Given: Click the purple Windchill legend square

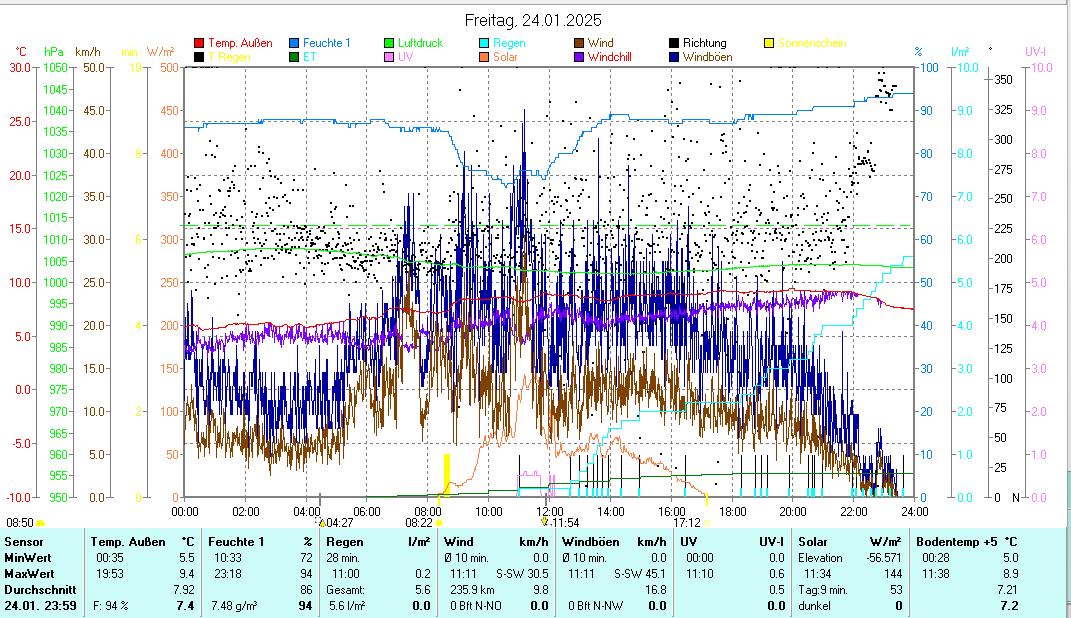Looking at the screenshot, I should coord(579,57).
